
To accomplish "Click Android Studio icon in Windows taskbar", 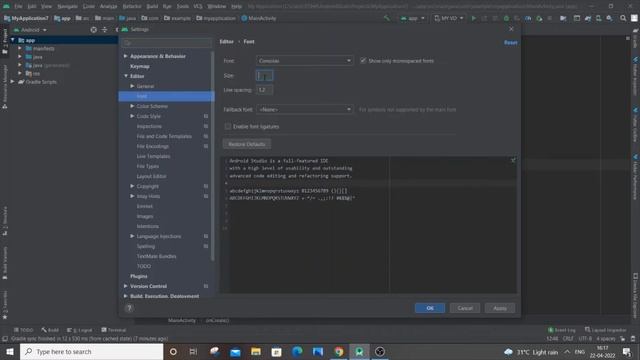I will (359, 351).
